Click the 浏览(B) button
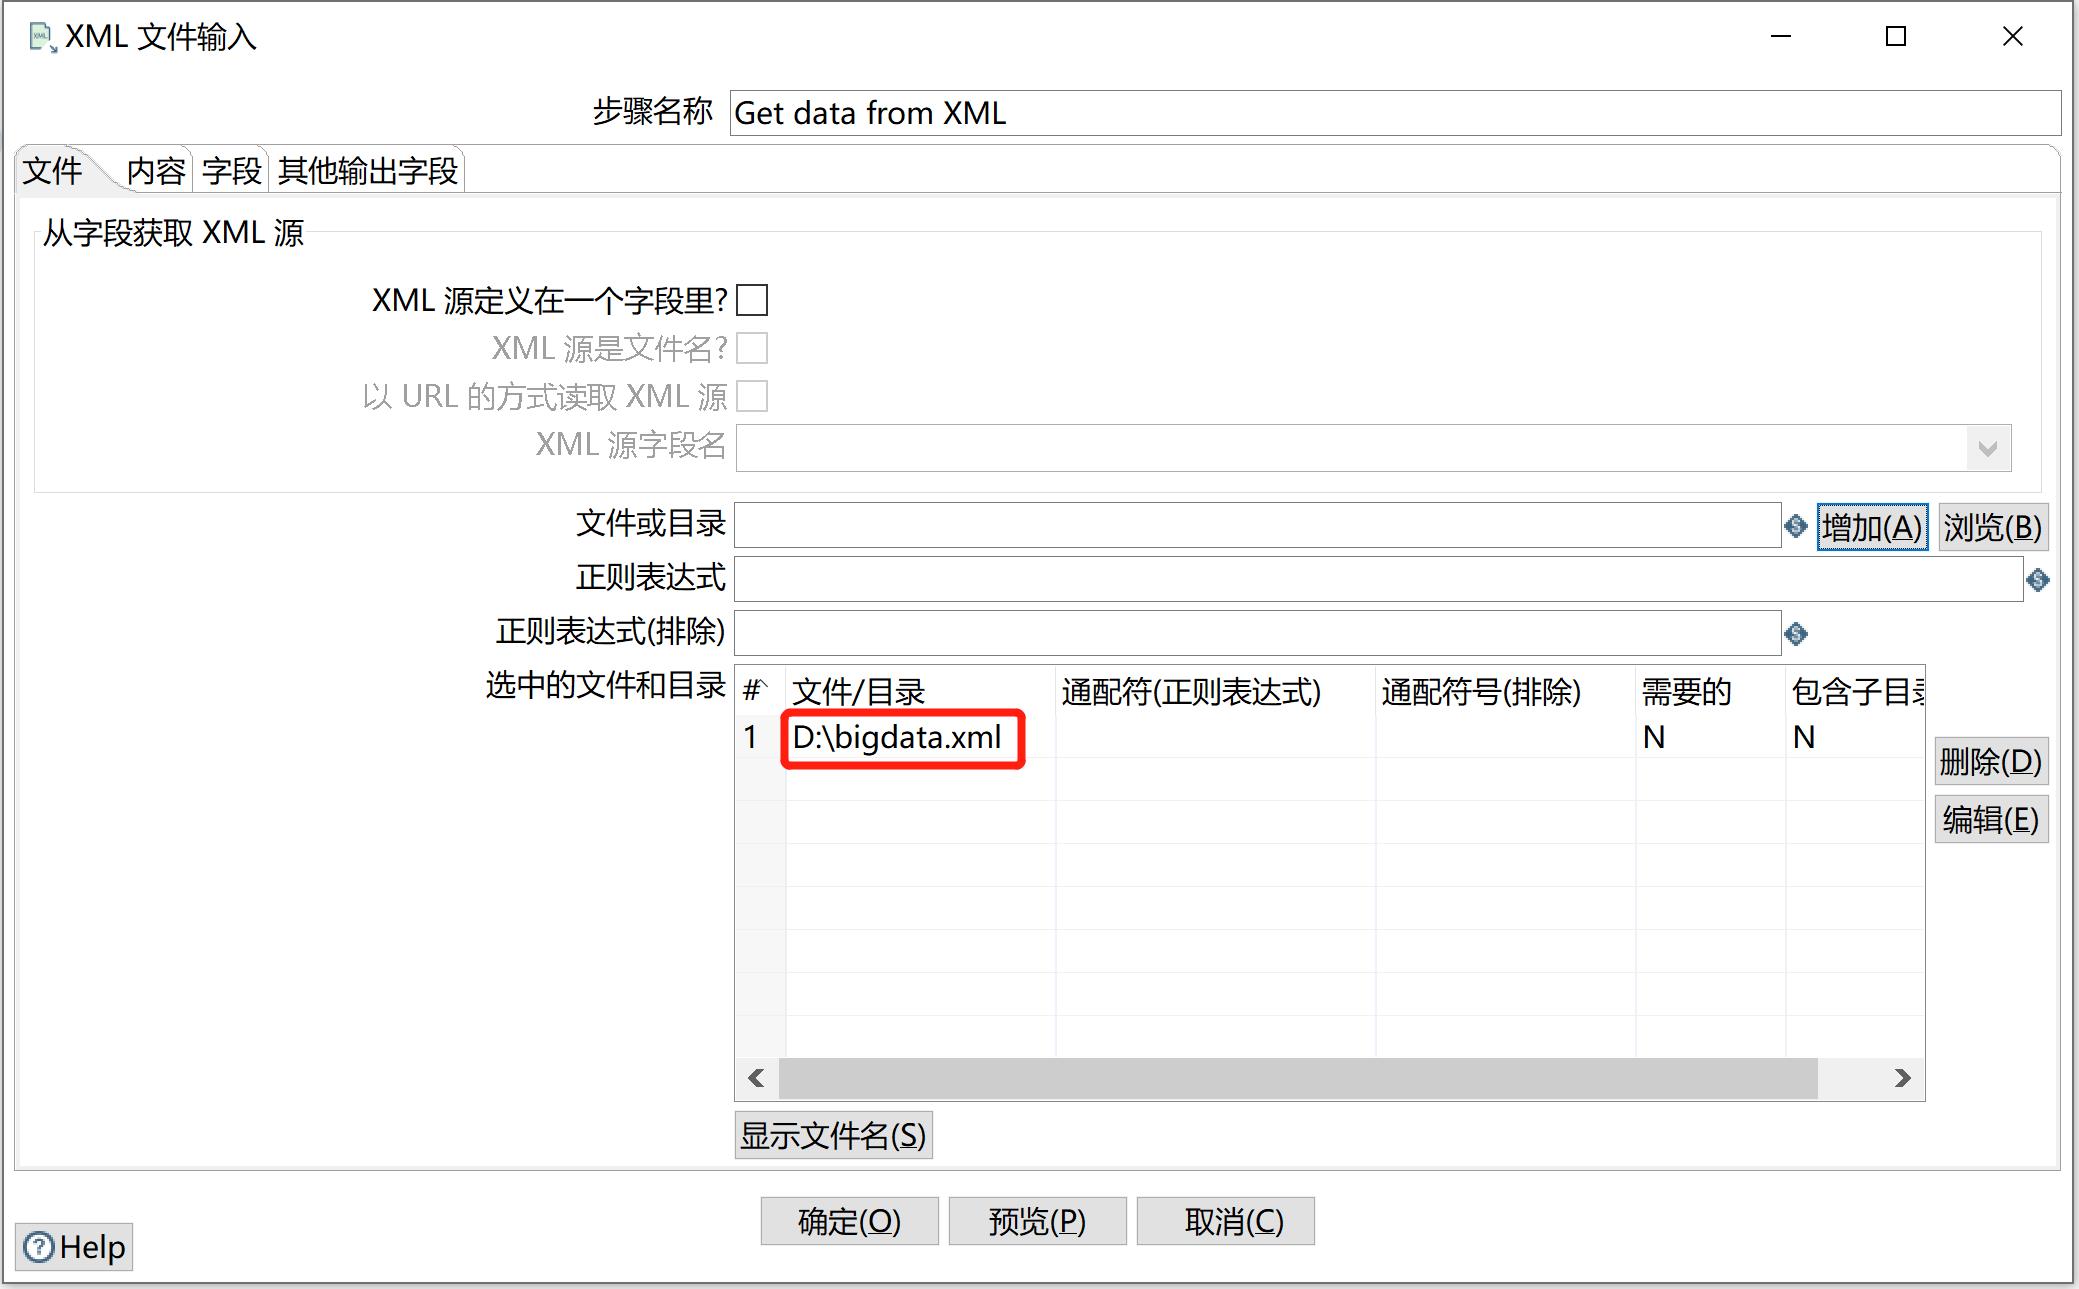 (1992, 527)
